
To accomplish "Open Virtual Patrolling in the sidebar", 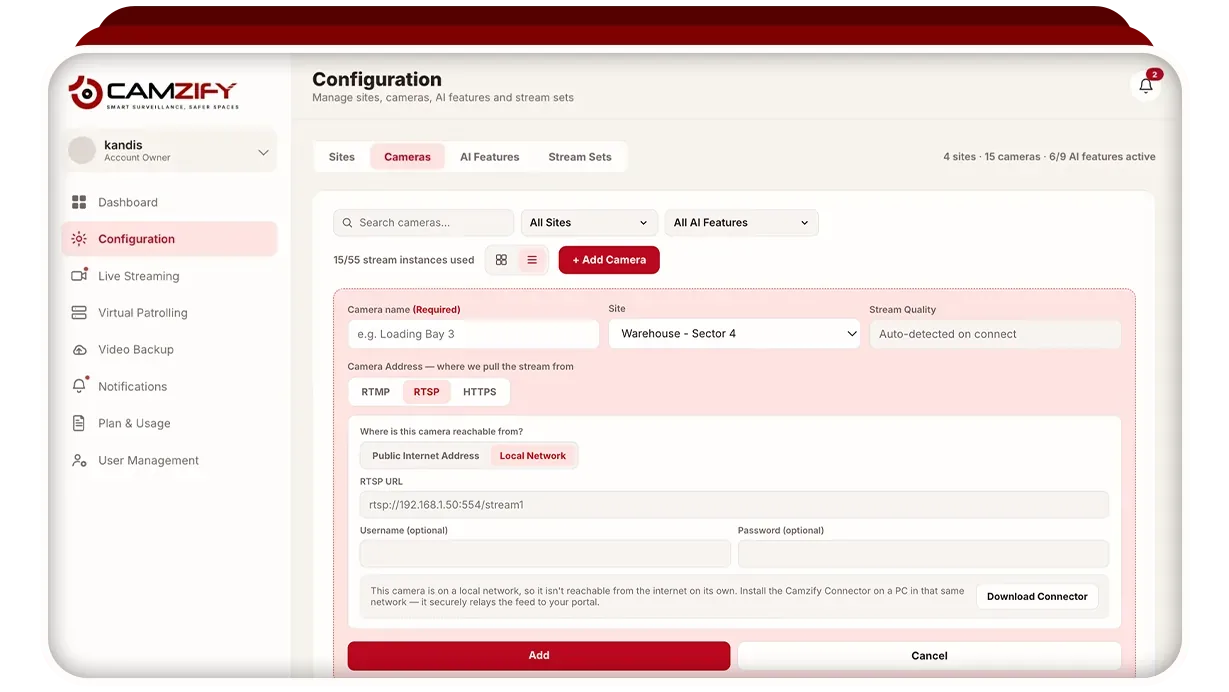I will pyautogui.click(x=169, y=313).
